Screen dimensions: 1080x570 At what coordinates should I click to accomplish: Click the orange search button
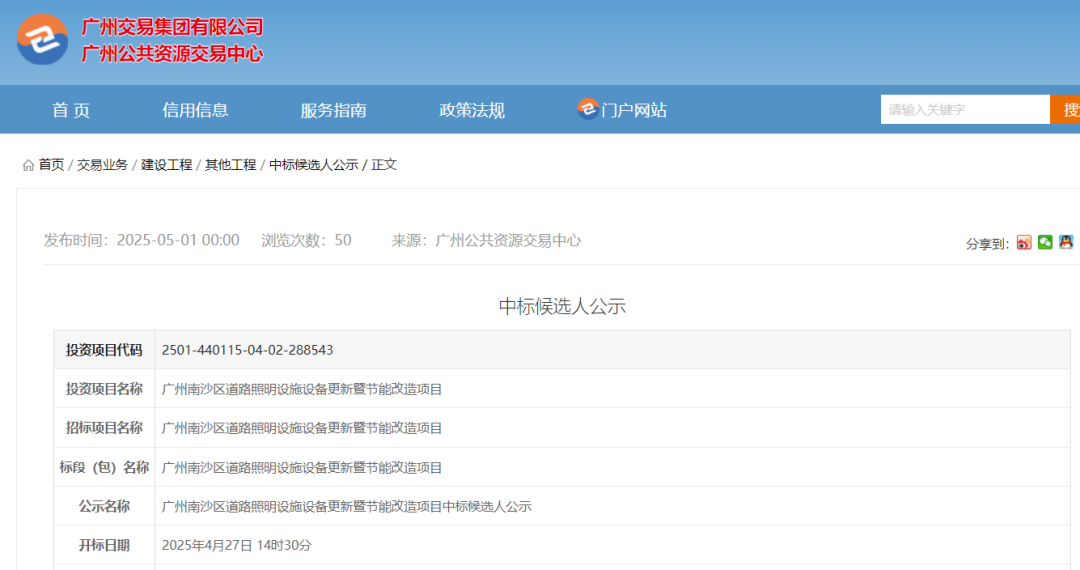point(1065,109)
